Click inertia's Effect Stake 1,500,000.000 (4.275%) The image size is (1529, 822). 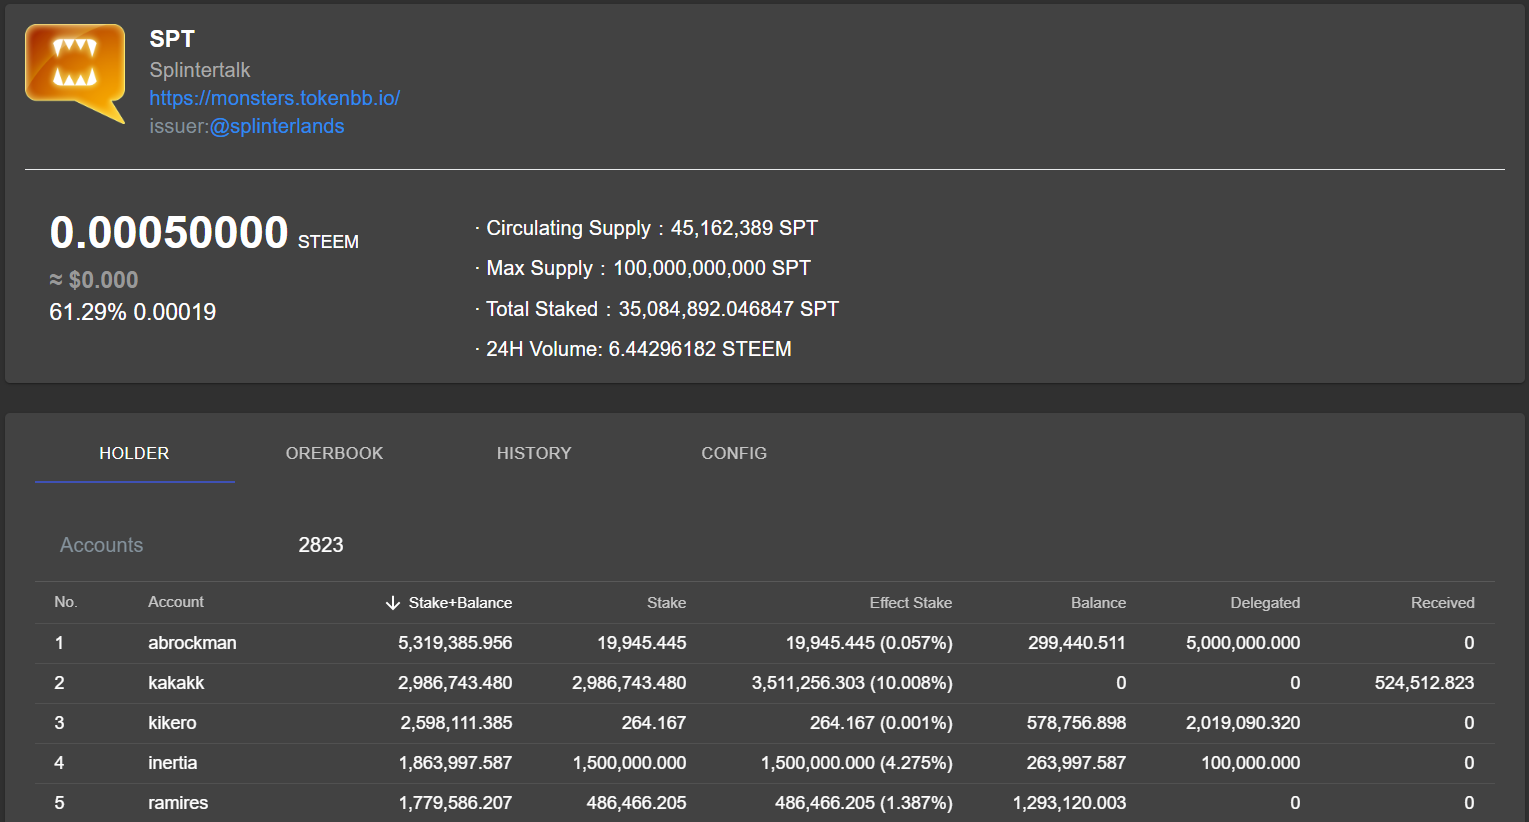pyautogui.click(x=857, y=763)
